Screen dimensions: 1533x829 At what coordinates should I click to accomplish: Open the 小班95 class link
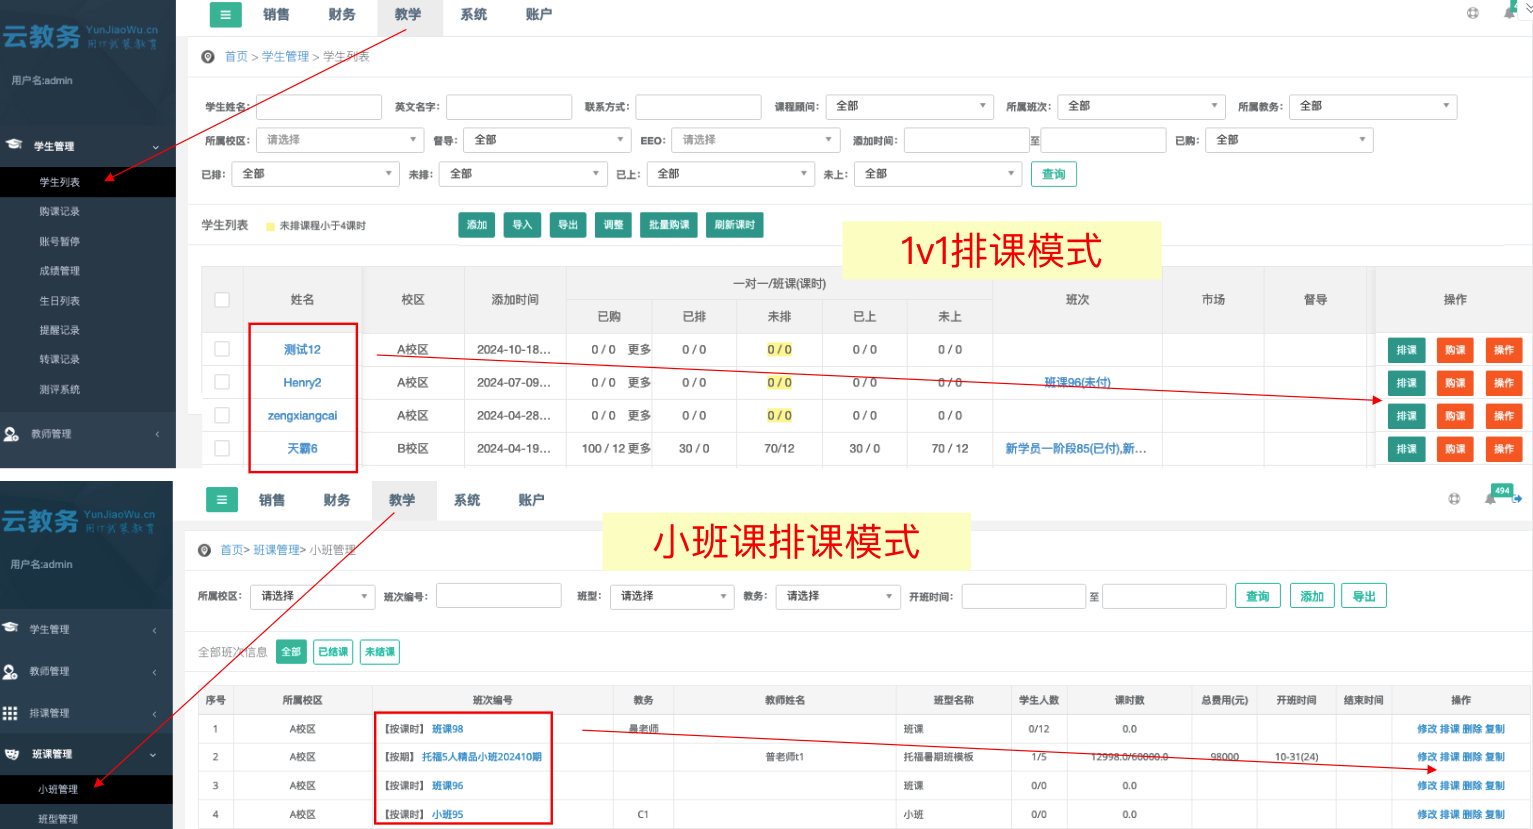(447, 814)
